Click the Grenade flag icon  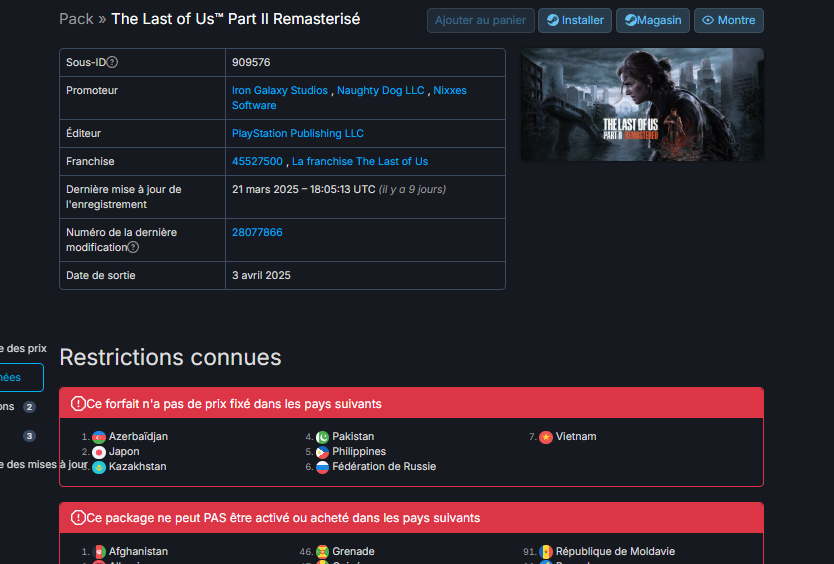coord(322,552)
